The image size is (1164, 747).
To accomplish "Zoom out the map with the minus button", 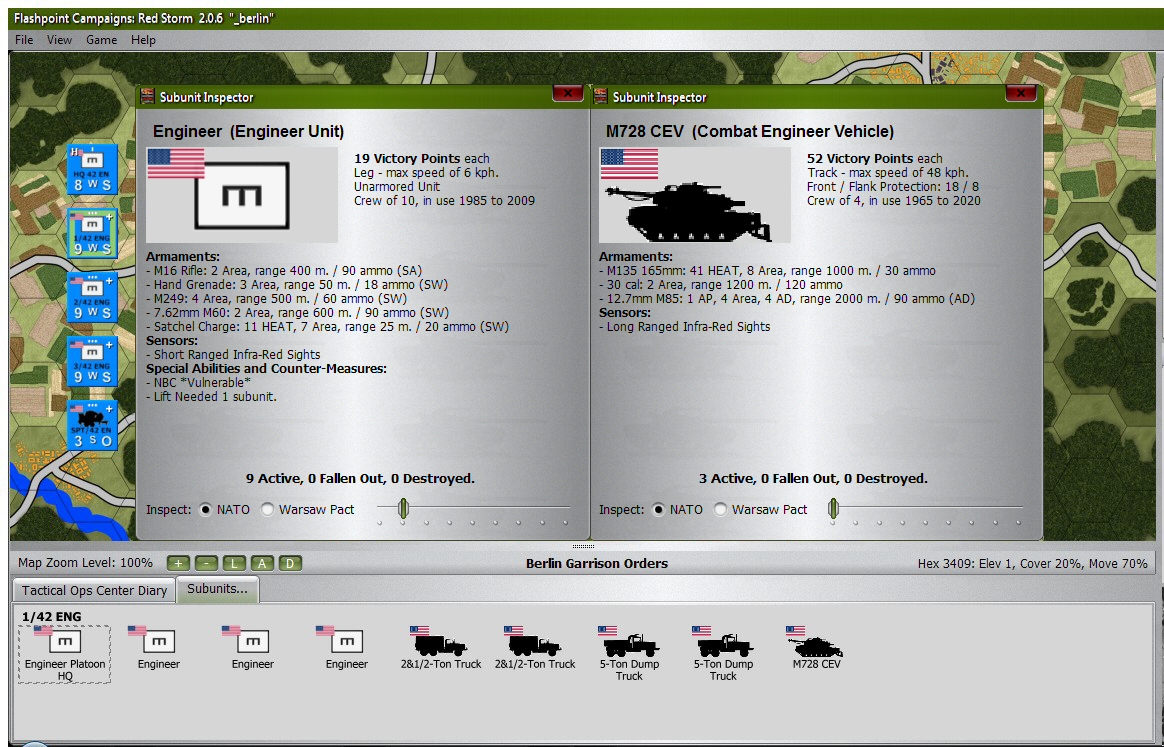I will pos(206,563).
